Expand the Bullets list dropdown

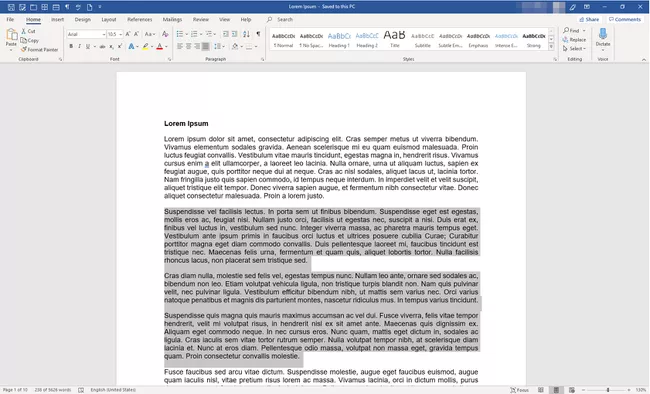point(187,34)
